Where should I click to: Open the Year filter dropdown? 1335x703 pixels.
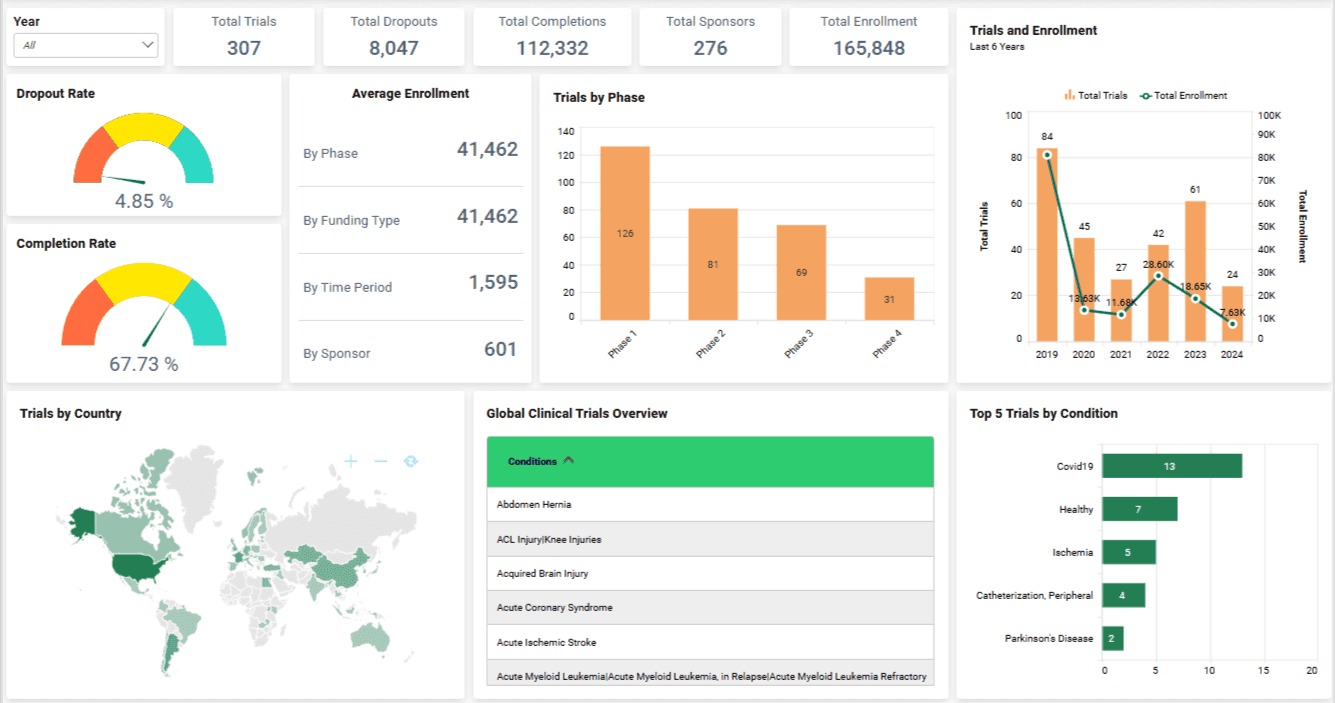[146, 45]
